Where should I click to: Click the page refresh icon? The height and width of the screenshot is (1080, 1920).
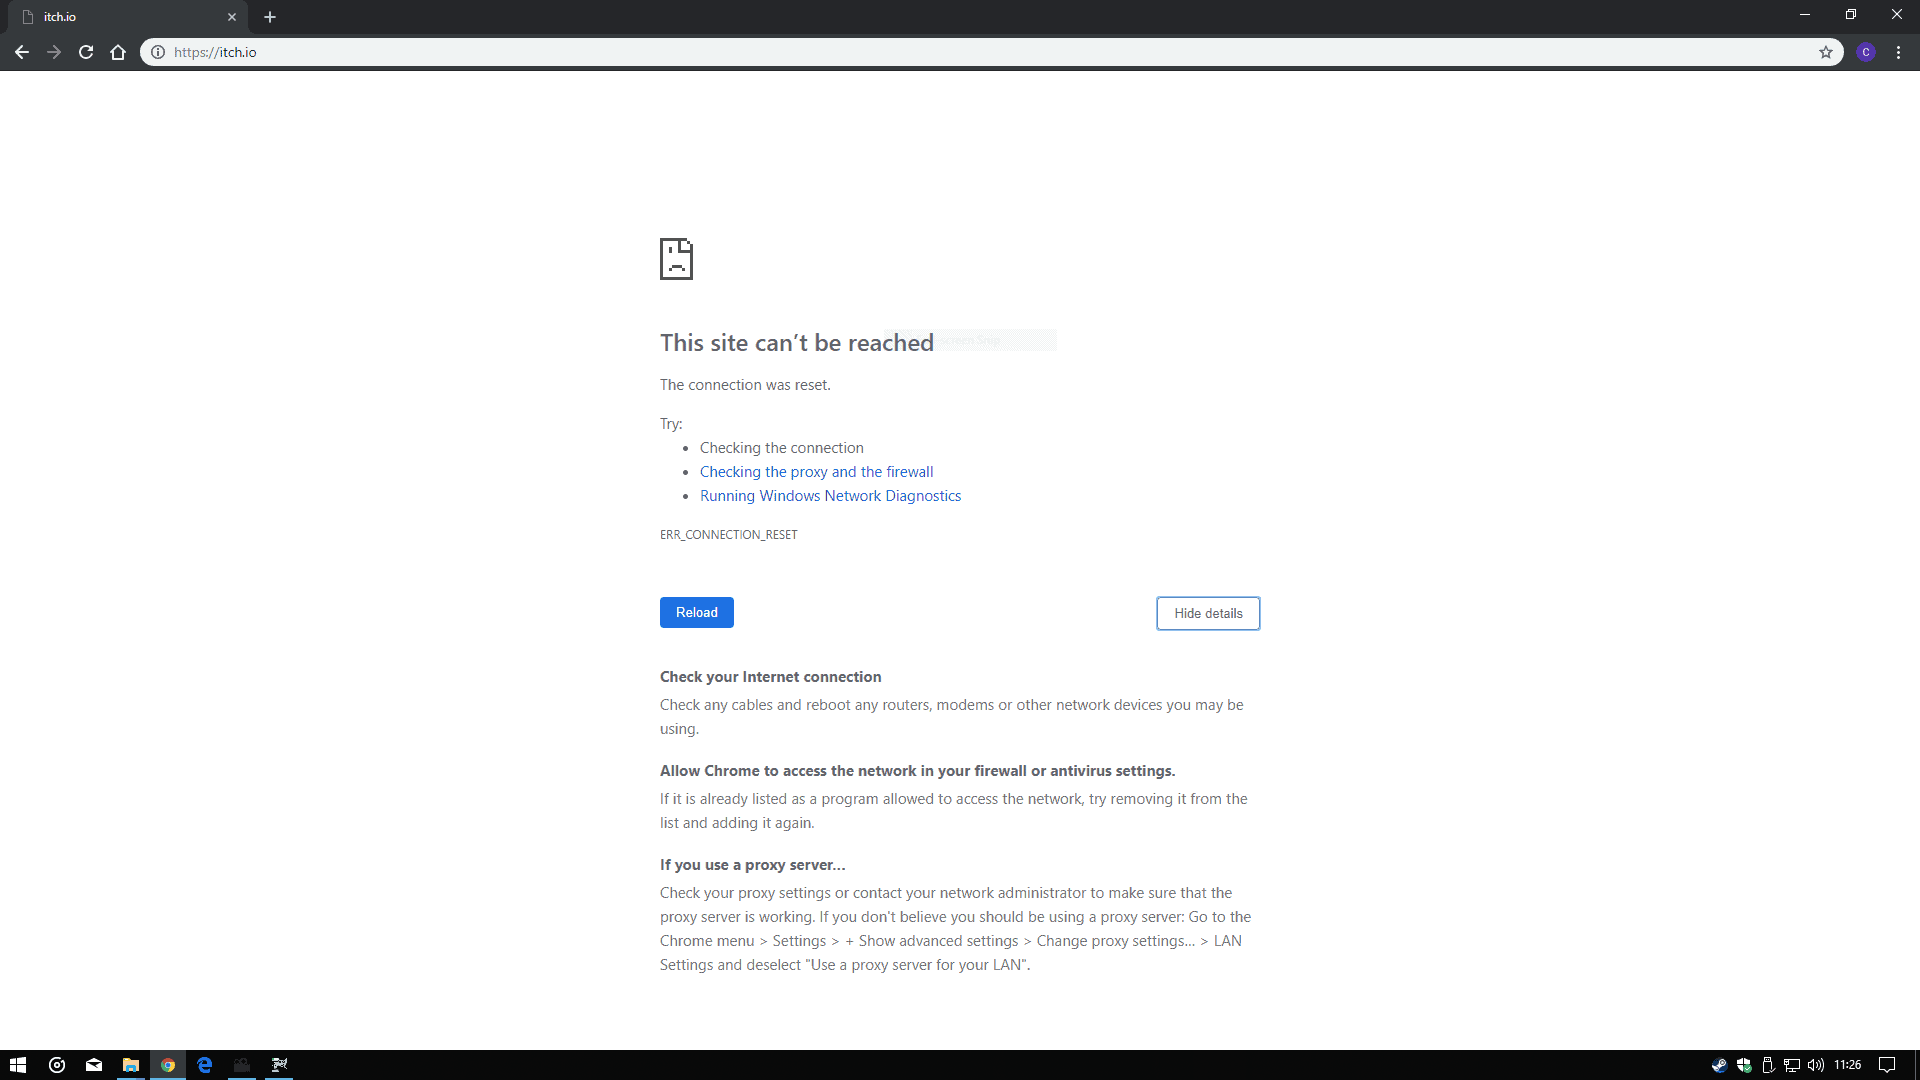pyautogui.click(x=86, y=53)
